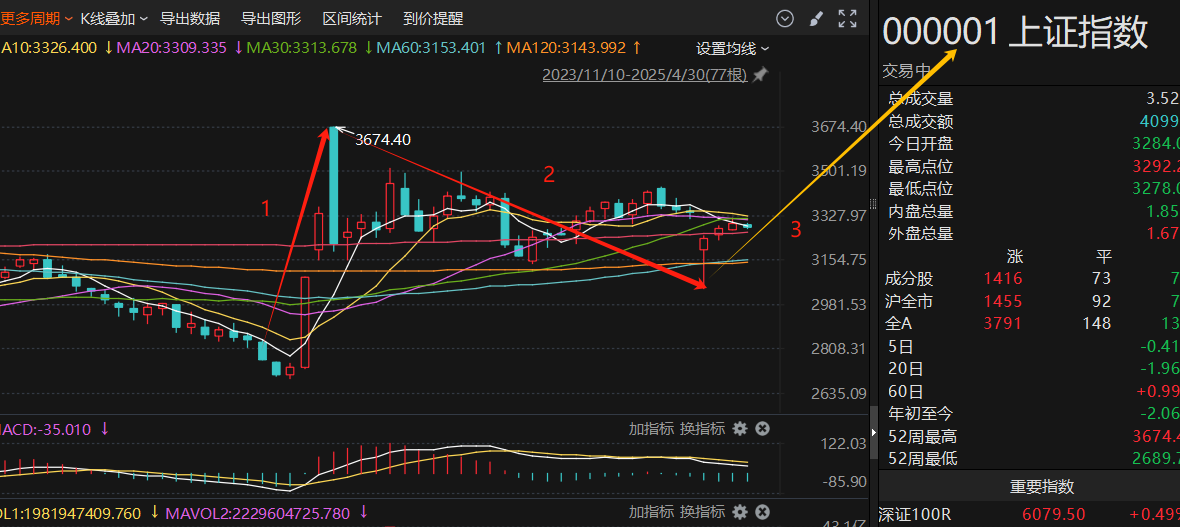Click 导出数据 export data
This screenshot has height=527, width=1180.
[190, 19]
